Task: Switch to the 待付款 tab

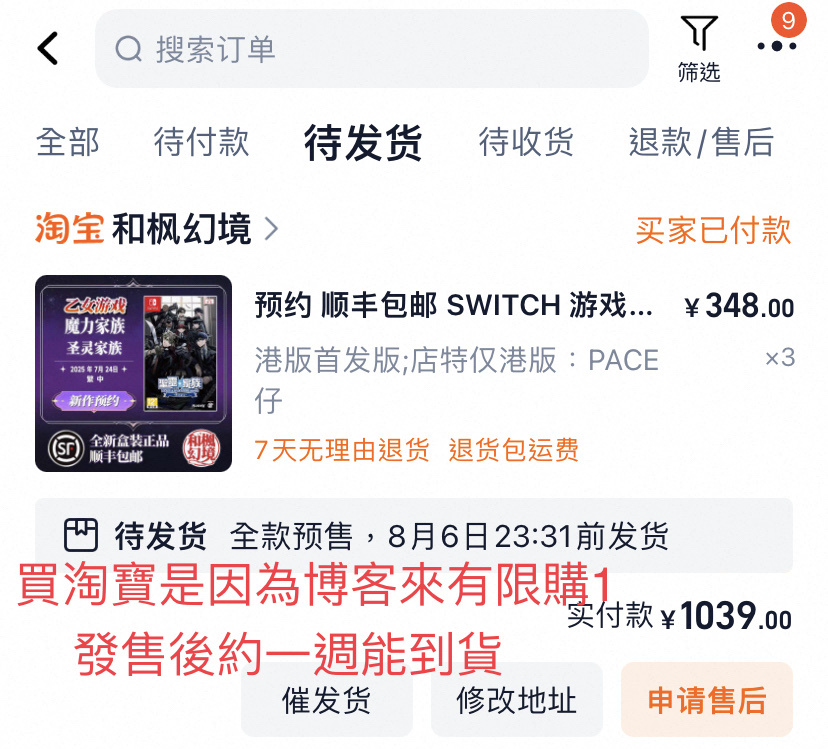Action: (201, 142)
